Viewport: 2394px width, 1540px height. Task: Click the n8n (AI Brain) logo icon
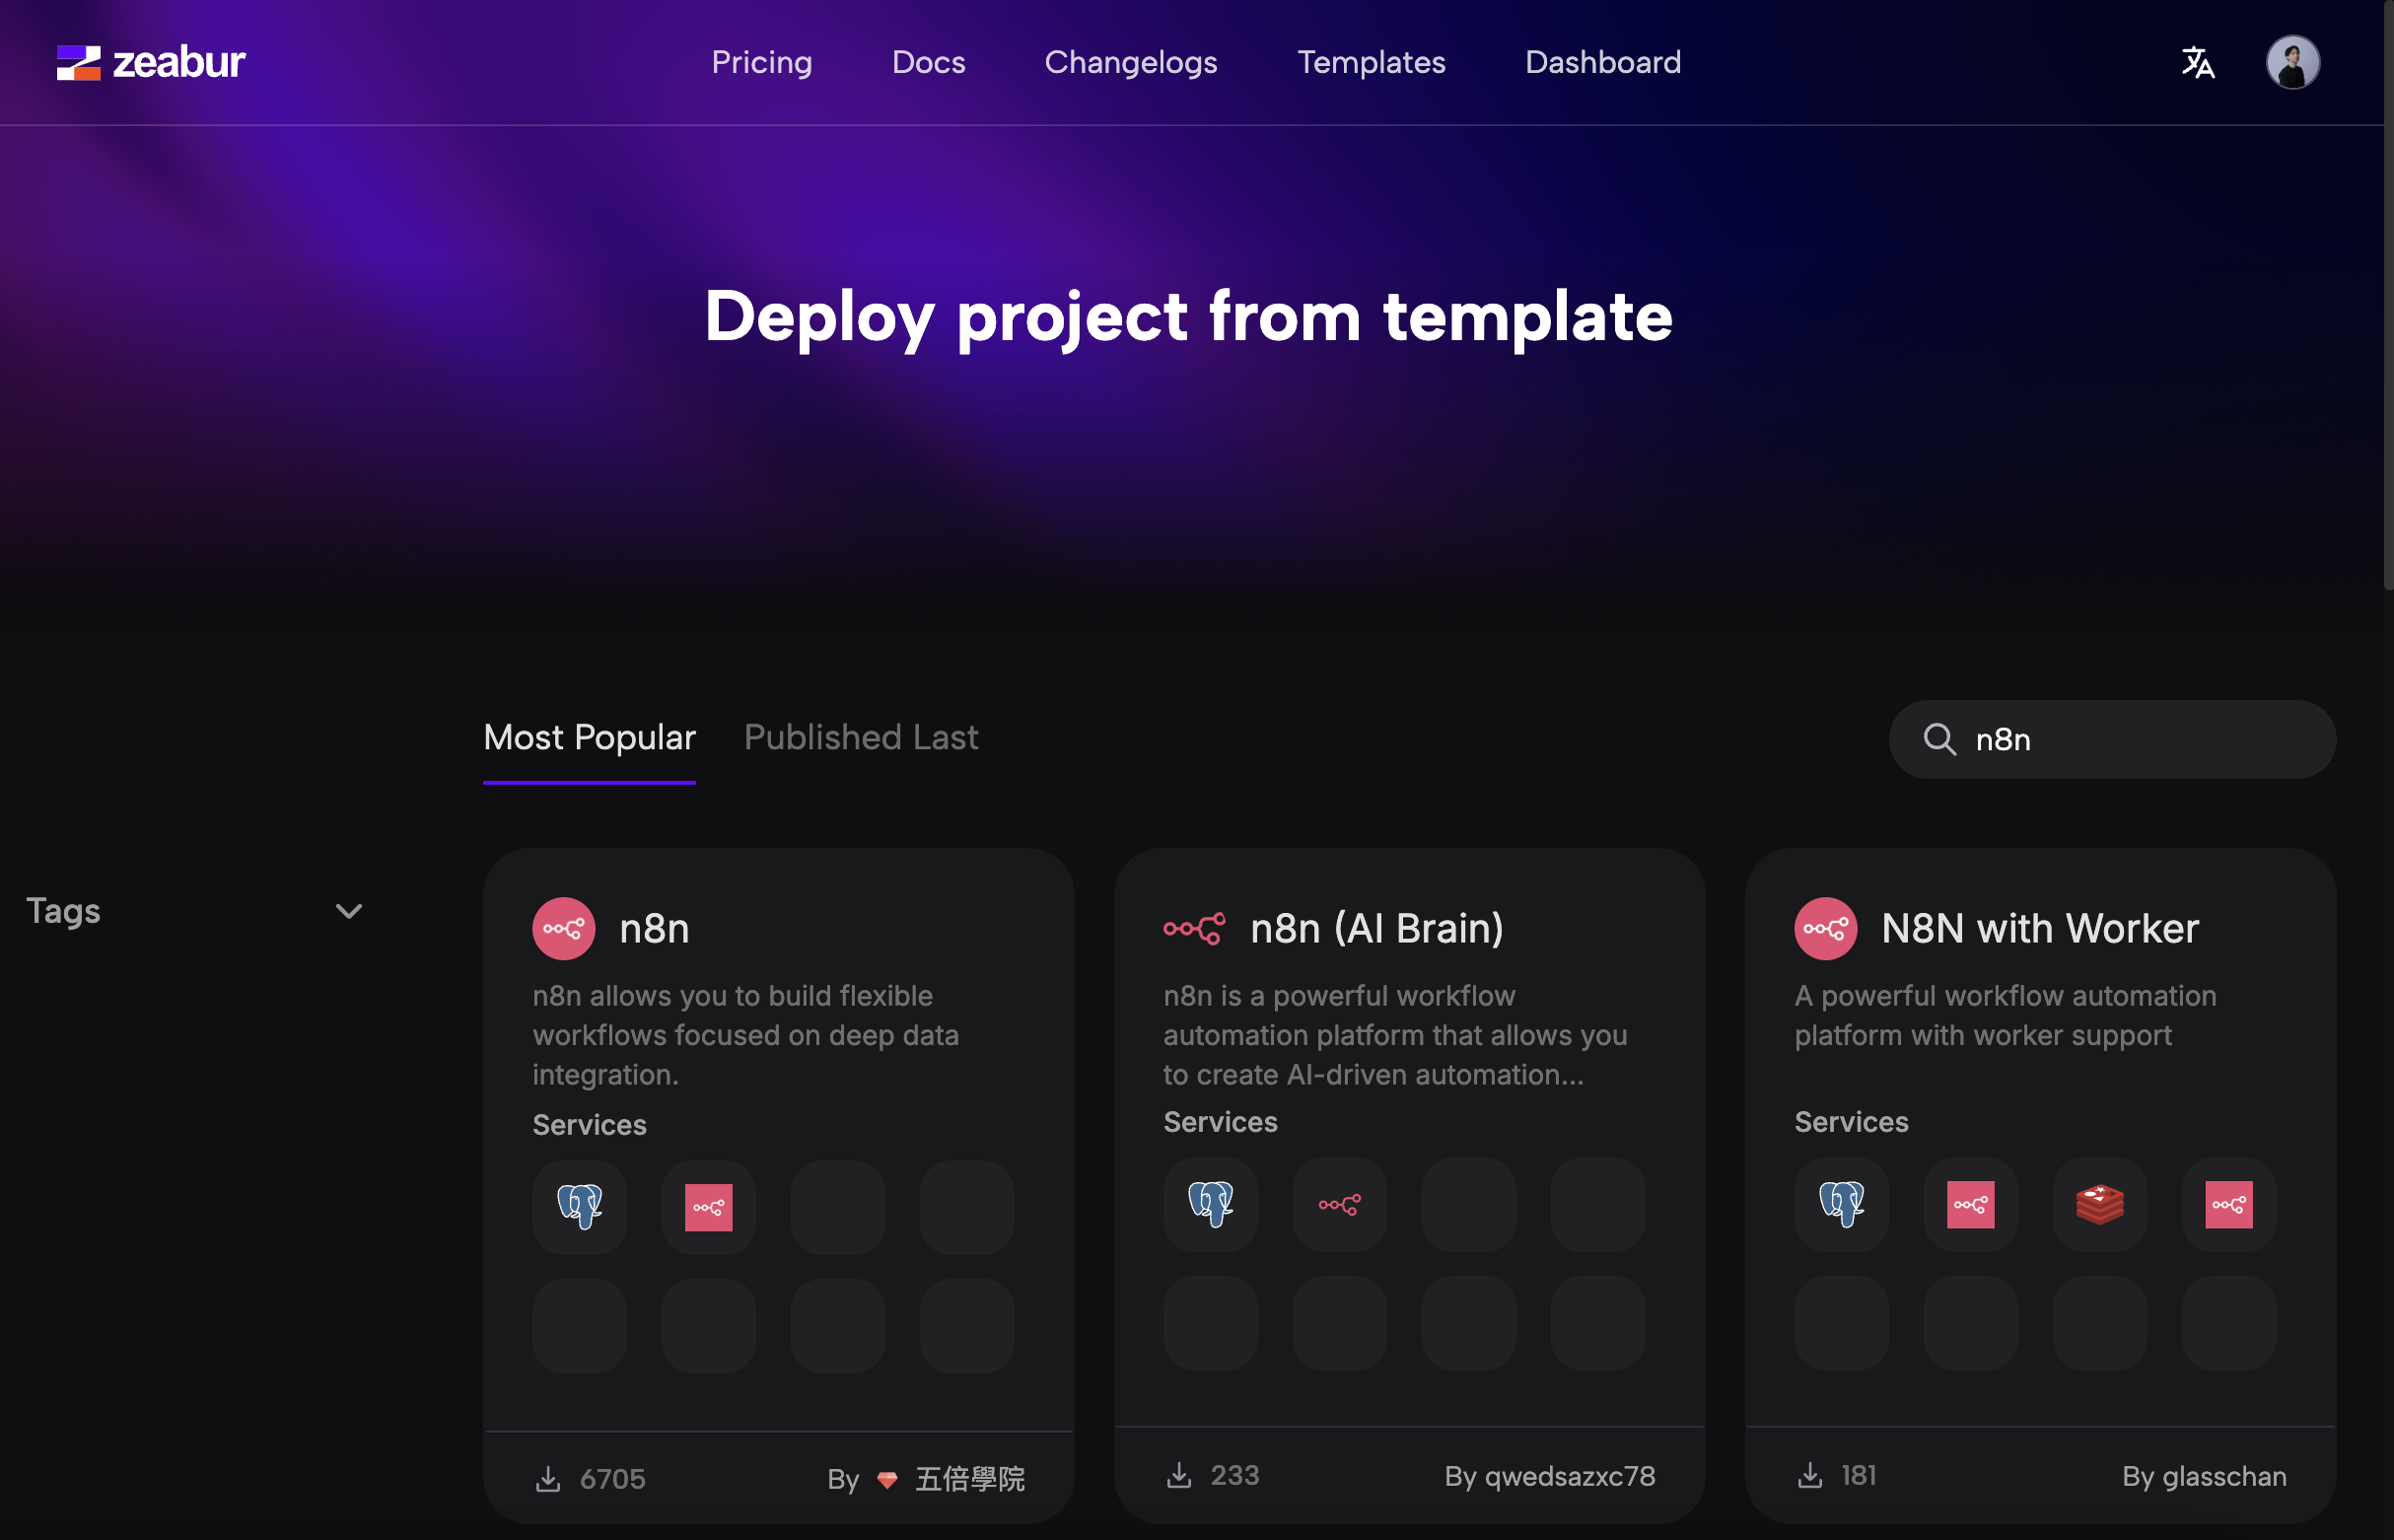1194,928
